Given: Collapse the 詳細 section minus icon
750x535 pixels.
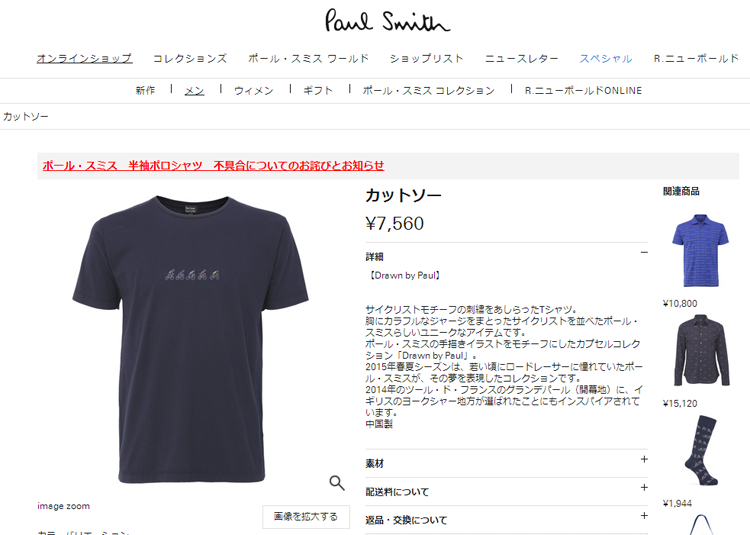Looking at the screenshot, I should (644, 252).
